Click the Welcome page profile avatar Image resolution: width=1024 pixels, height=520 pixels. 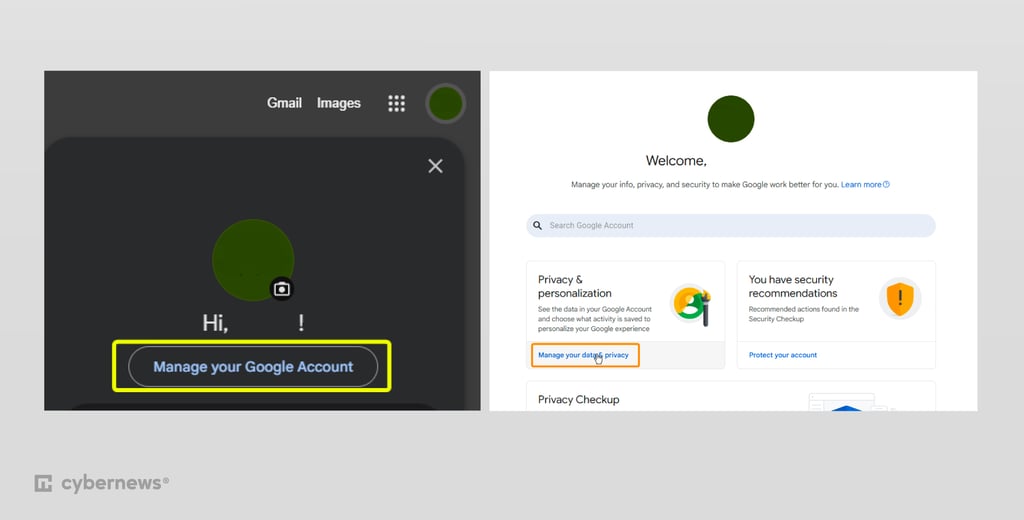coord(731,119)
